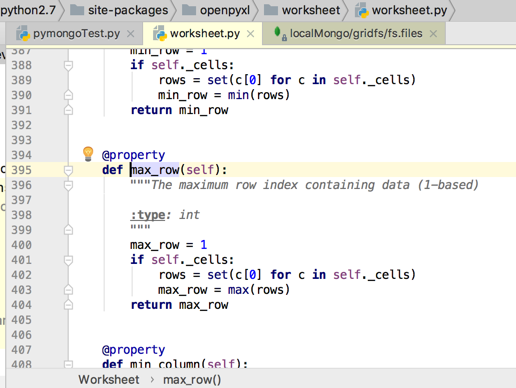Click the pymongoTest.py Python file icon
This screenshot has width=516, height=388.
[23, 33]
